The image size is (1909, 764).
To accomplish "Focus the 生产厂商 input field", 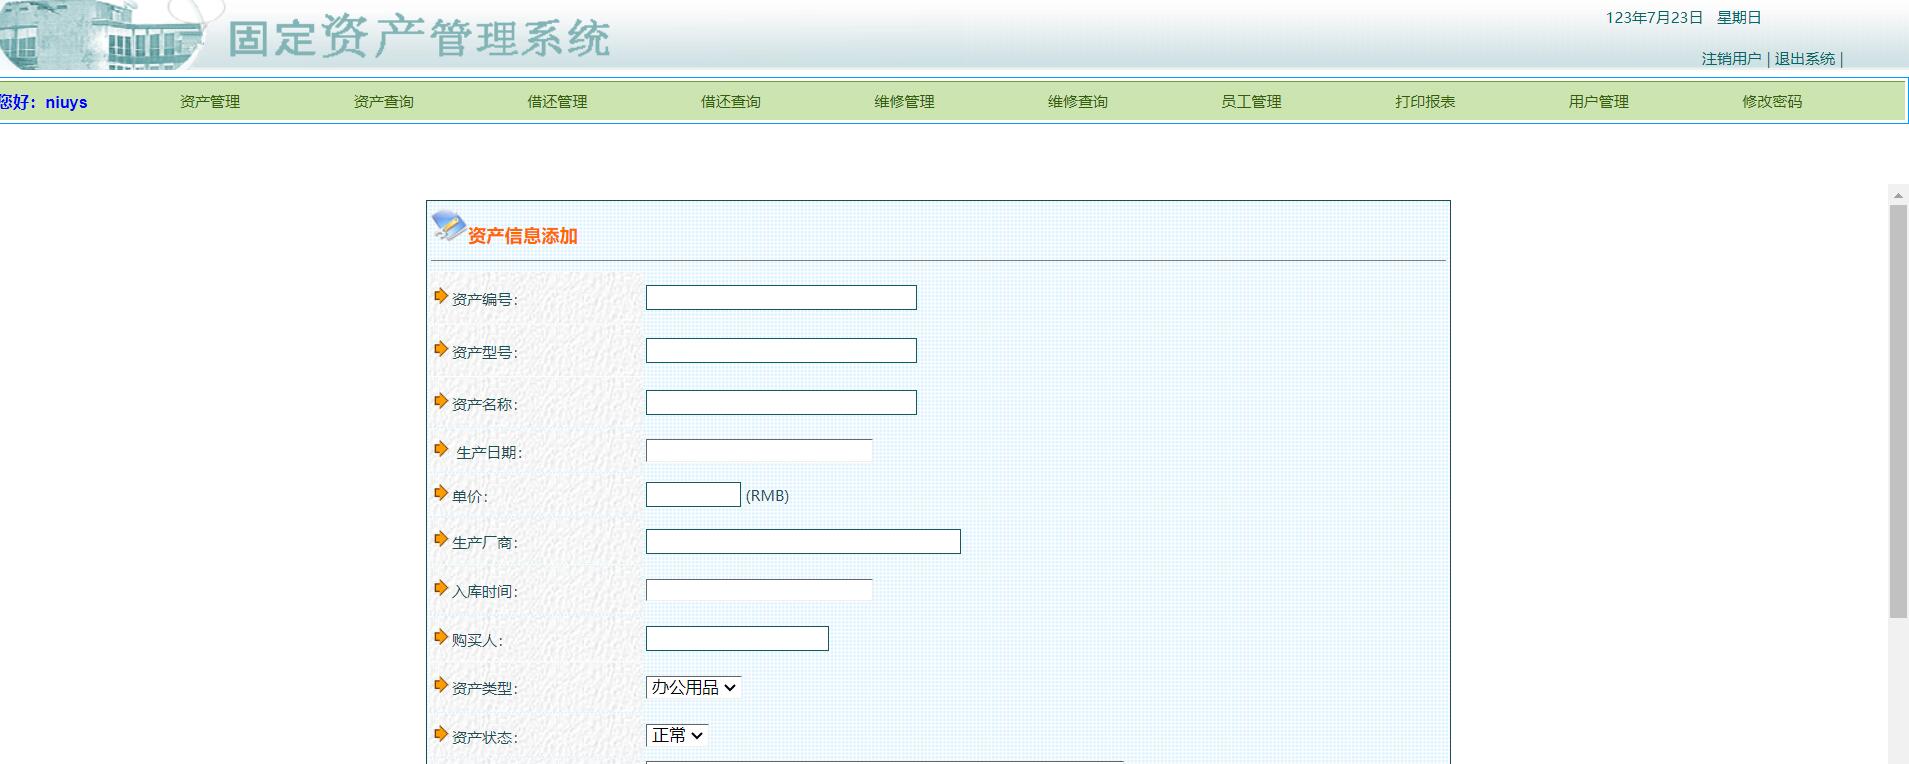I will pyautogui.click(x=803, y=541).
